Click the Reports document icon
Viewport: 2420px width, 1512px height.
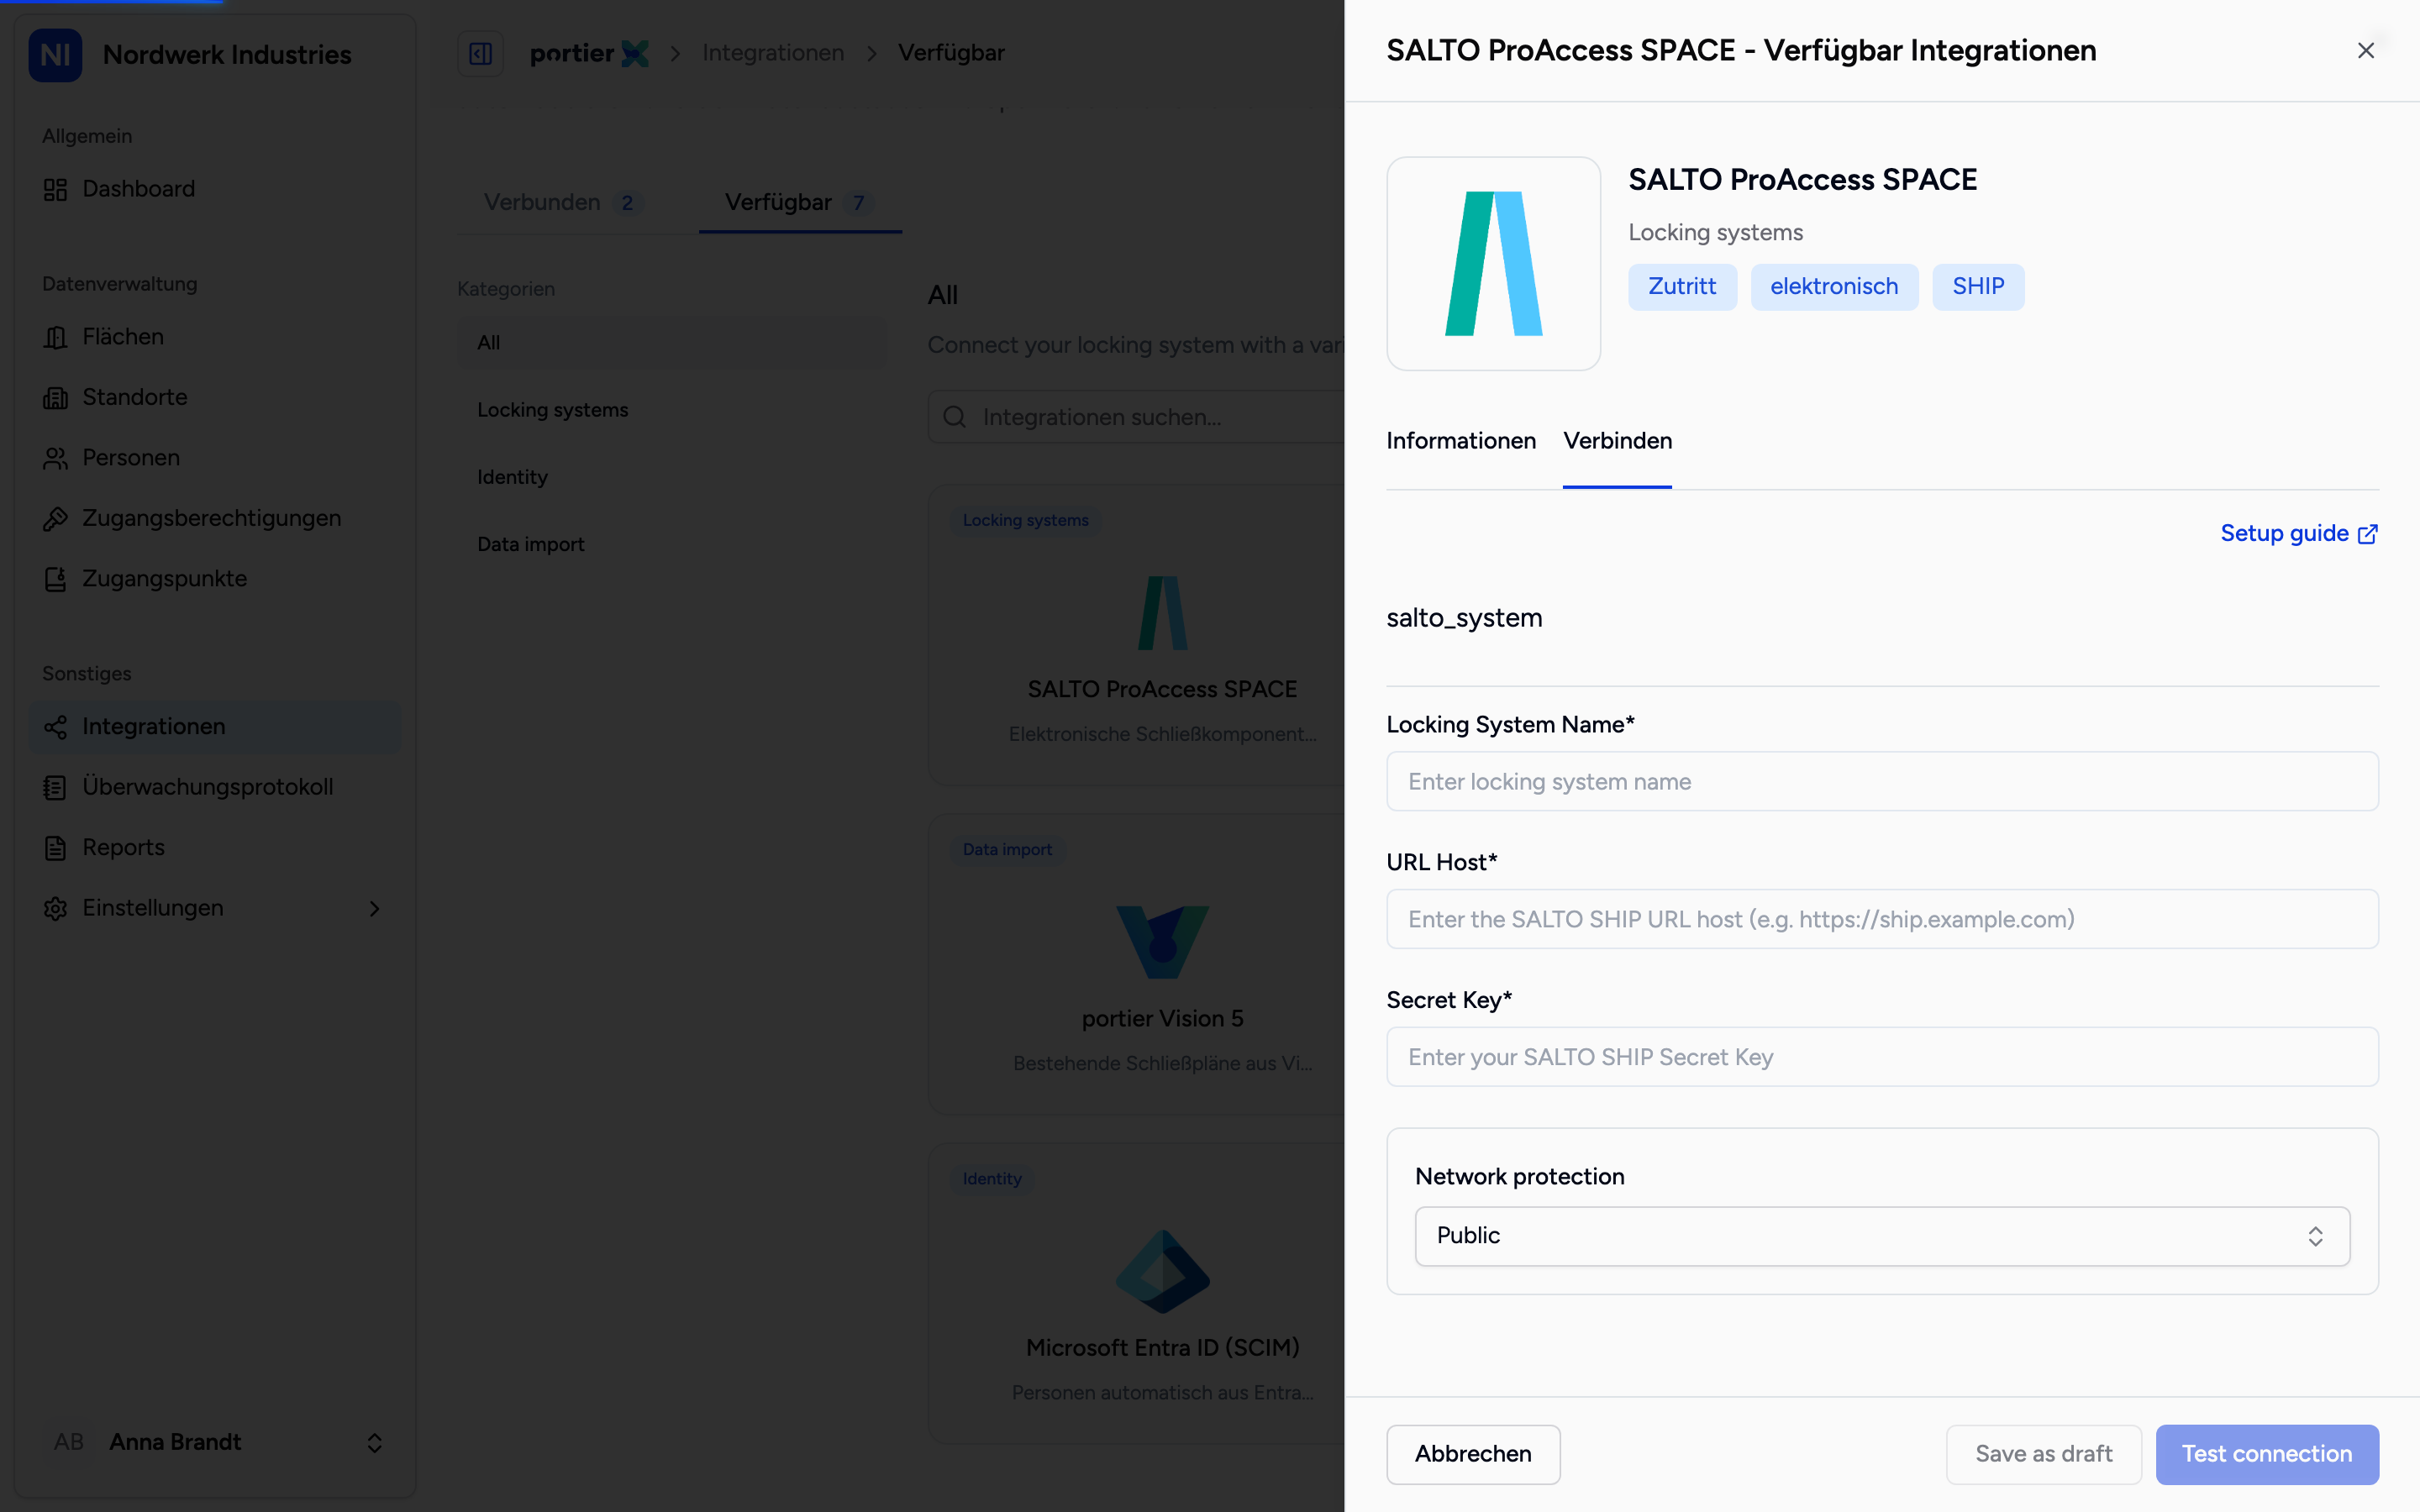point(55,848)
